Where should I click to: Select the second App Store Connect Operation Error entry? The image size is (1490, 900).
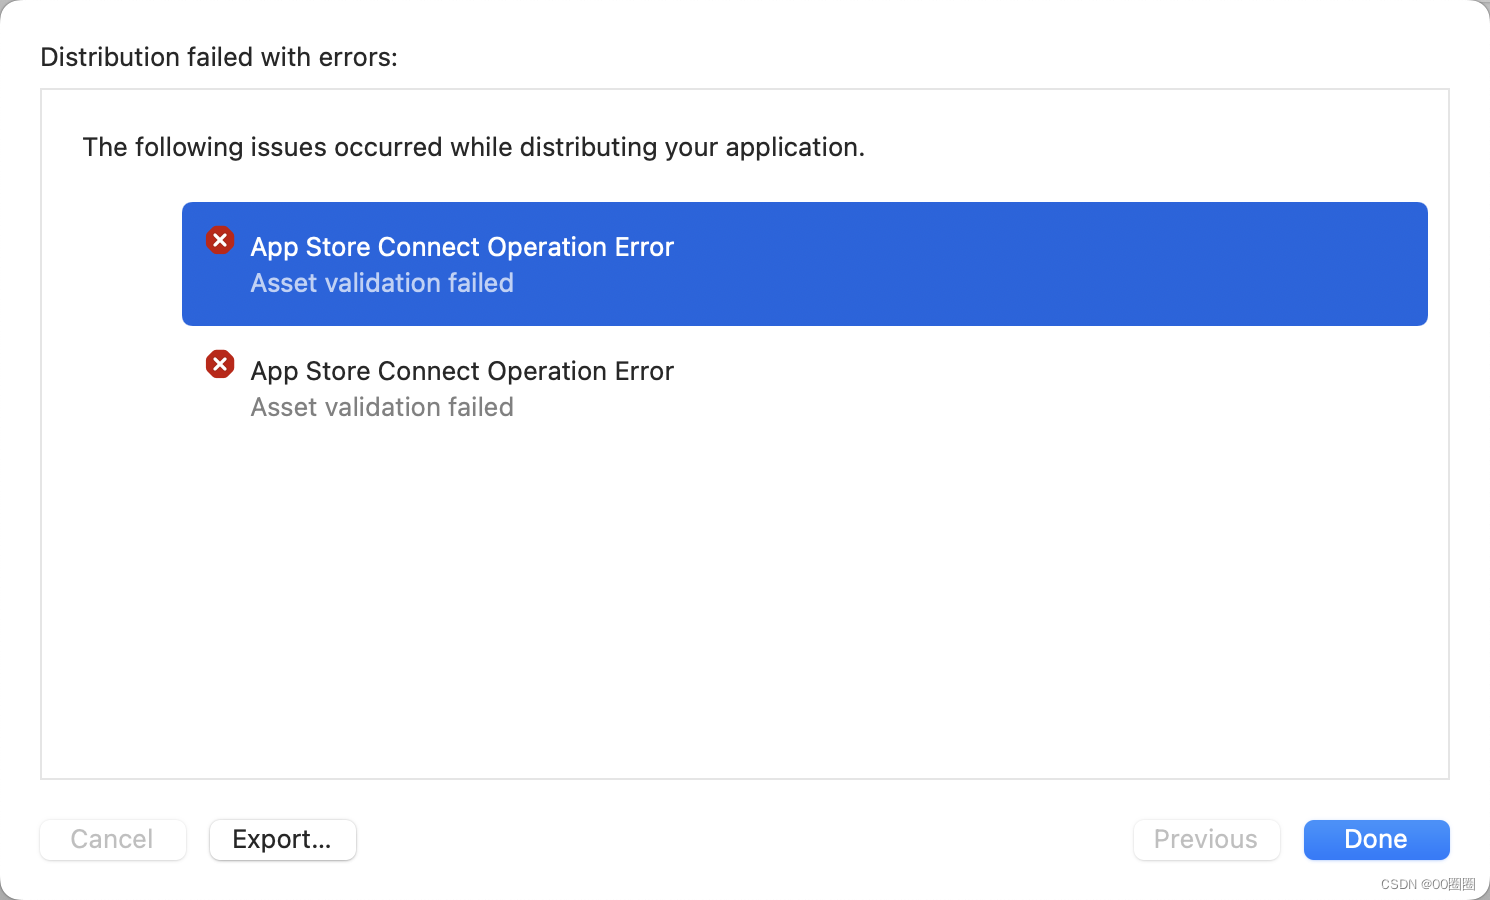[462, 371]
